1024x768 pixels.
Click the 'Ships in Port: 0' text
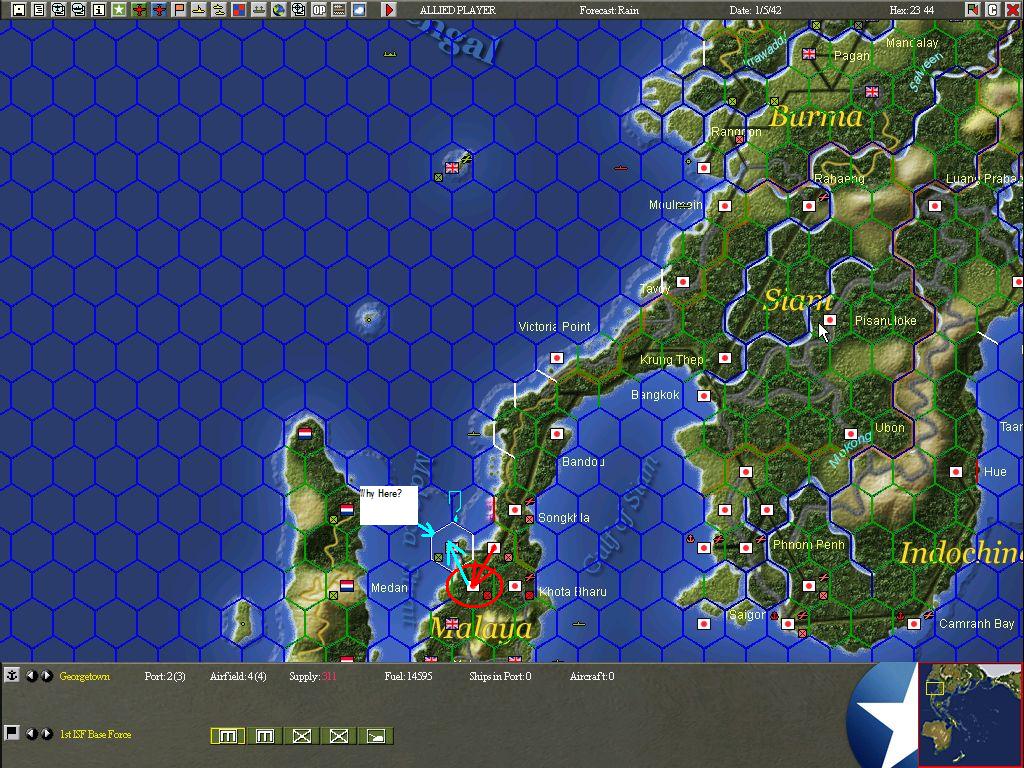tap(500, 677)
